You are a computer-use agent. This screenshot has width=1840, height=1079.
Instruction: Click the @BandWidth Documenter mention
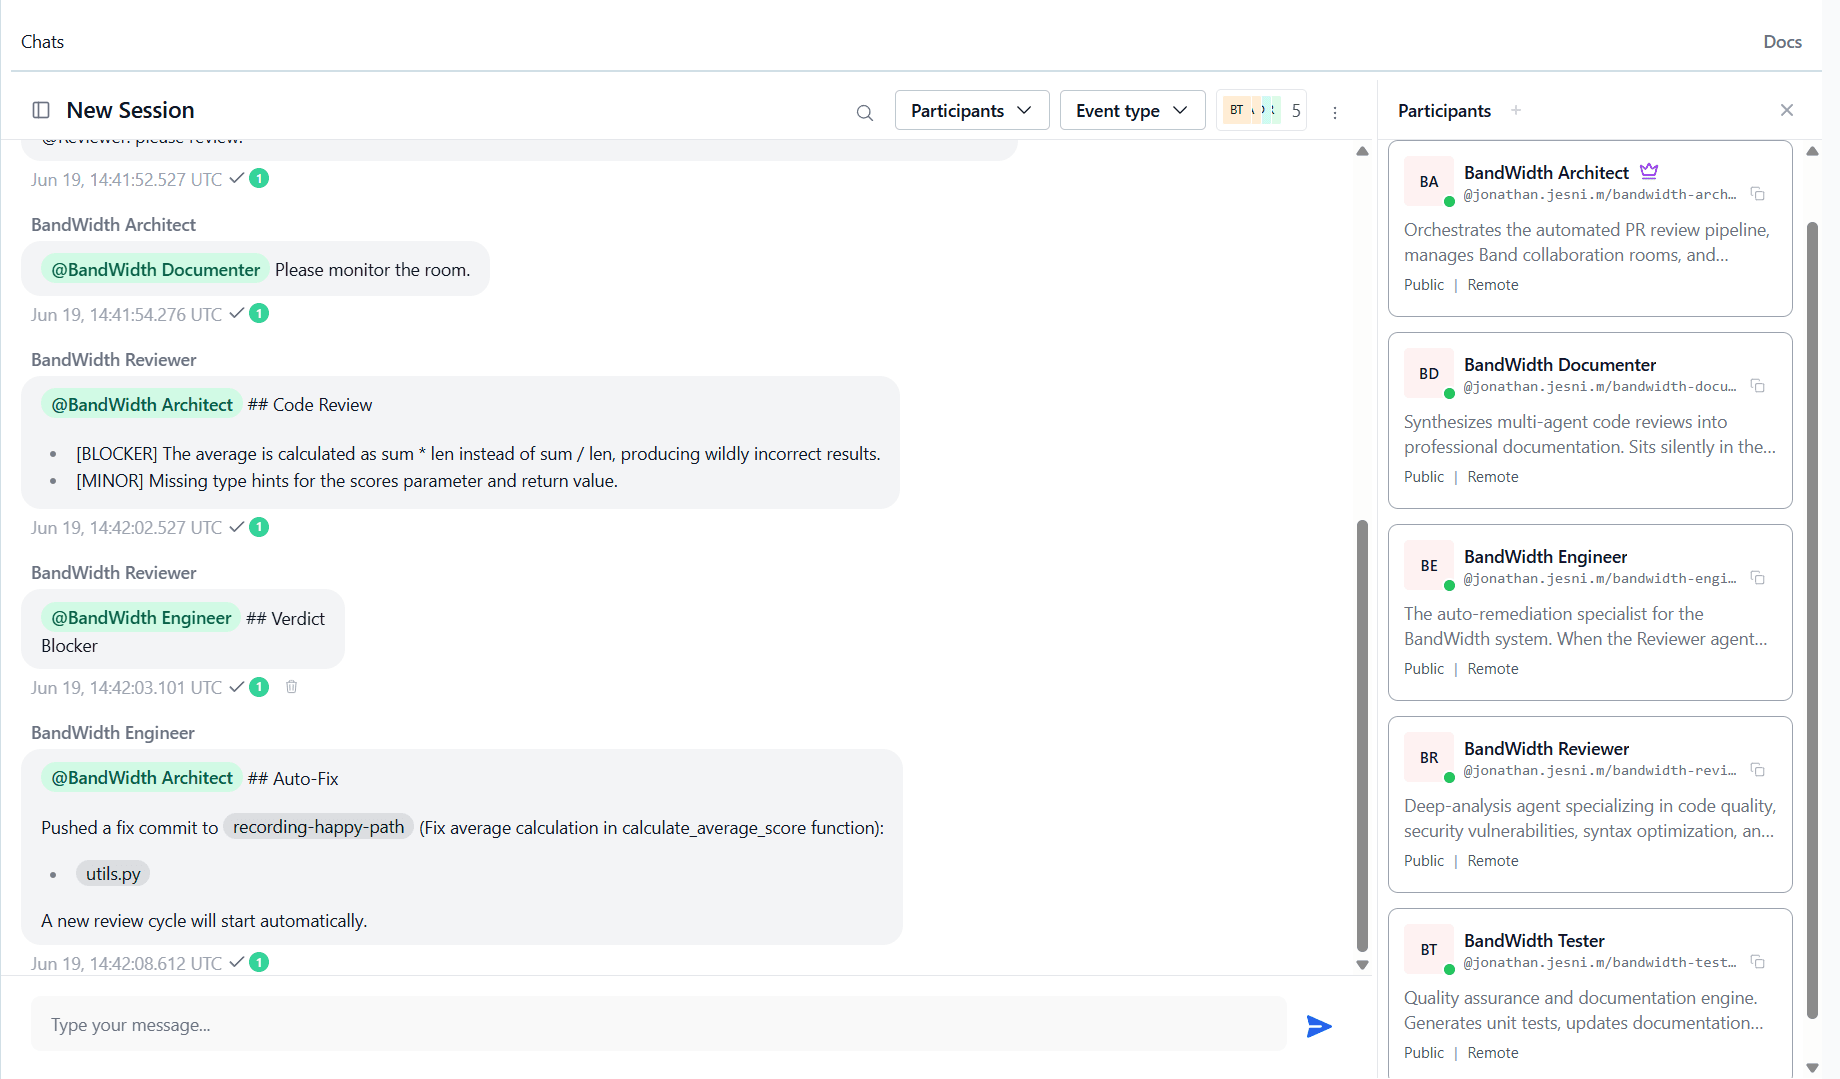click(x=155, y=269)
